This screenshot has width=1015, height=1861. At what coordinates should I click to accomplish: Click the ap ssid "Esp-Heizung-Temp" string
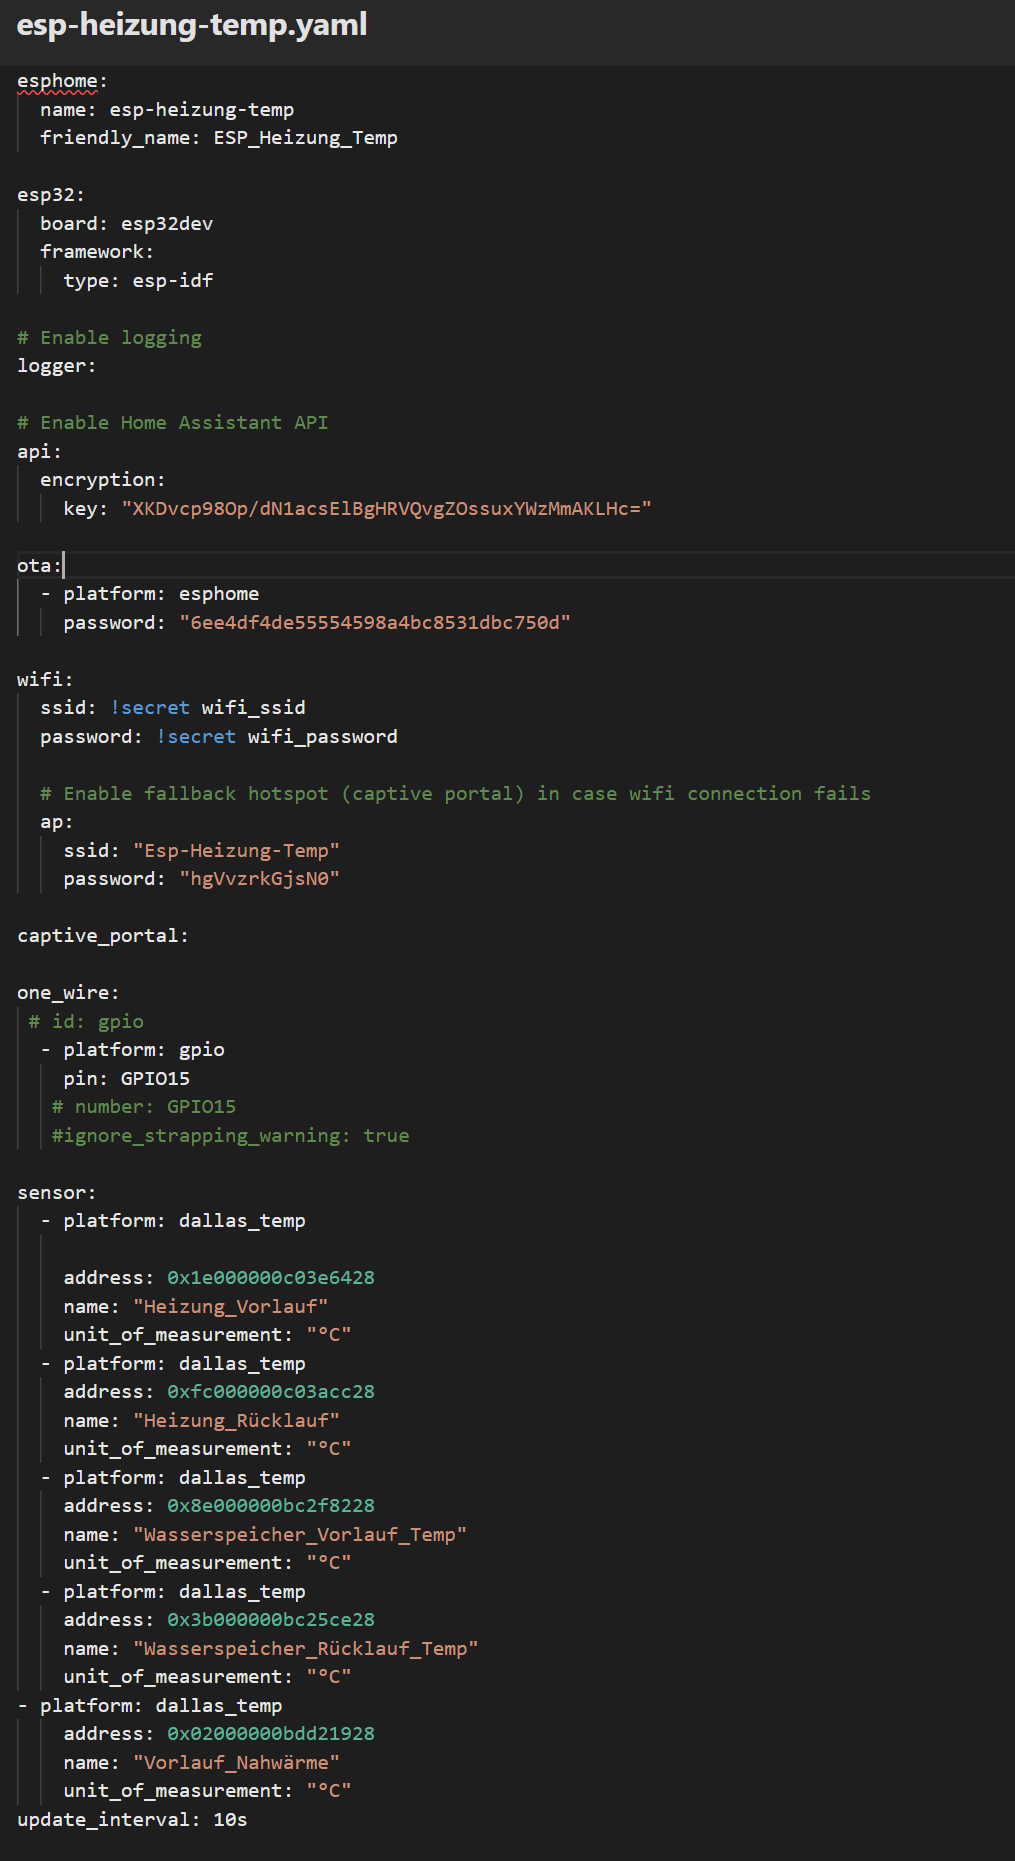coord(236,851)
